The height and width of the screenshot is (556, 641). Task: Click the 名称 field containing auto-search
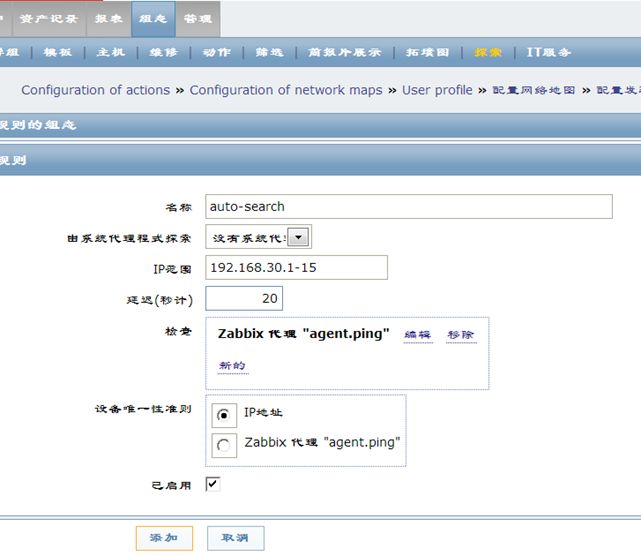(x=409, y=206)
